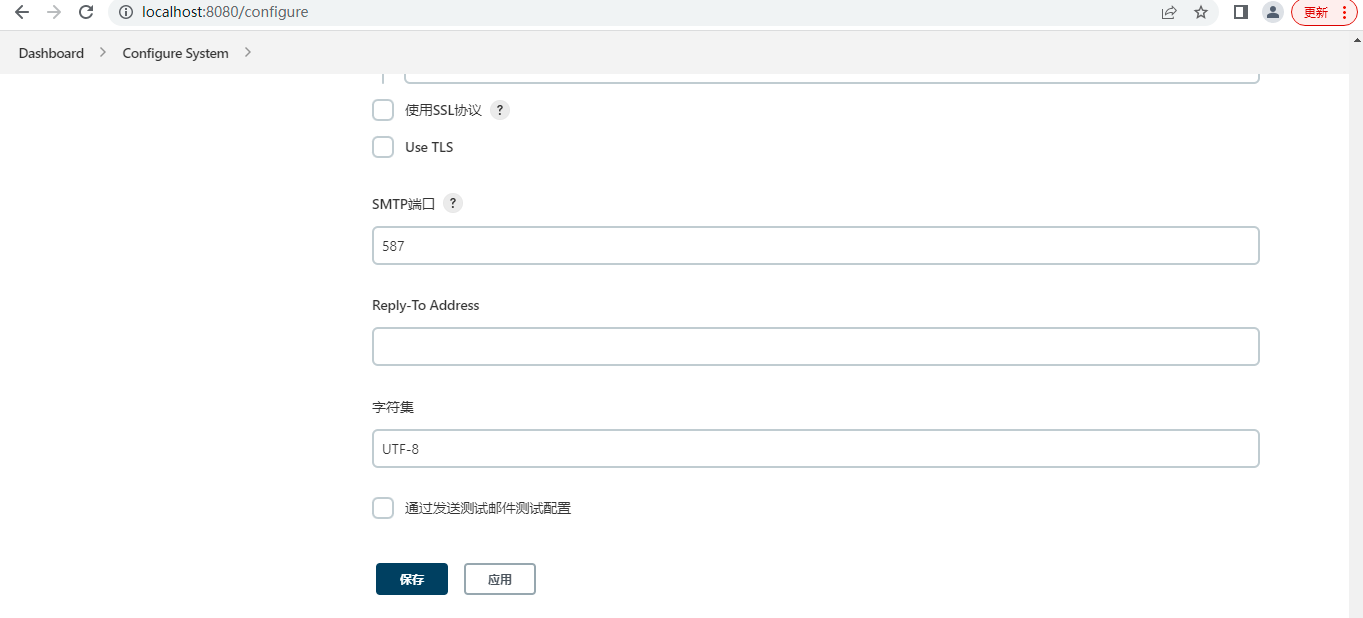The image size is (1363, 618).
Task: Click the site information icon
Action: point(126,12)
